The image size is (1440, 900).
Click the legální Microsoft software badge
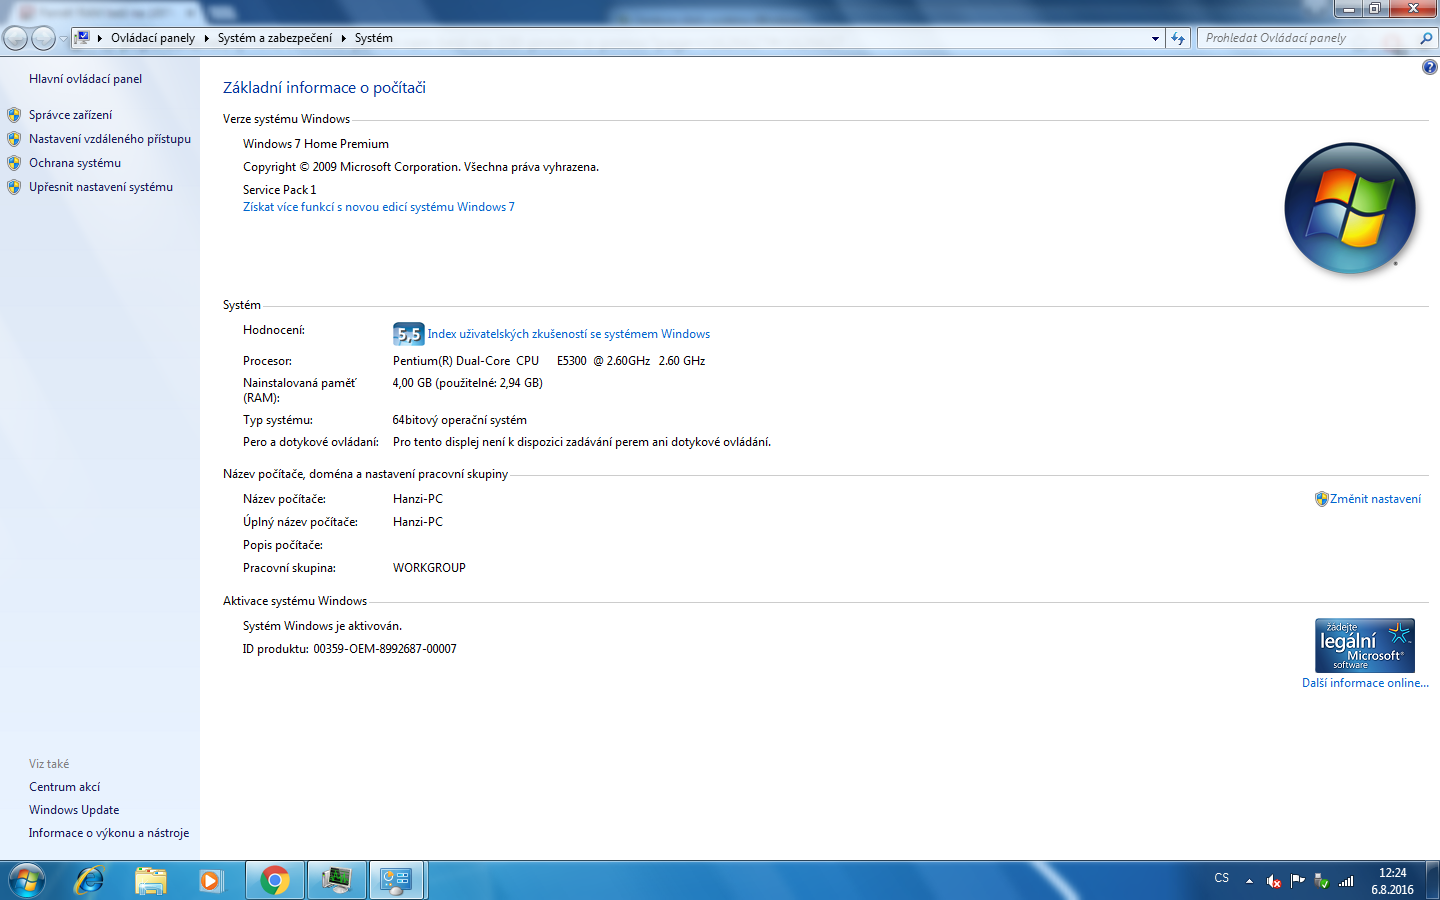(1365, 645)
